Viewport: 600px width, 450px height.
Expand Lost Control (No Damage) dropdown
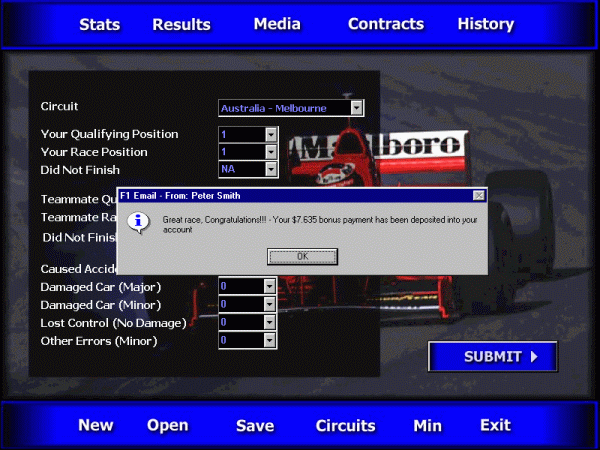point(269,323)
